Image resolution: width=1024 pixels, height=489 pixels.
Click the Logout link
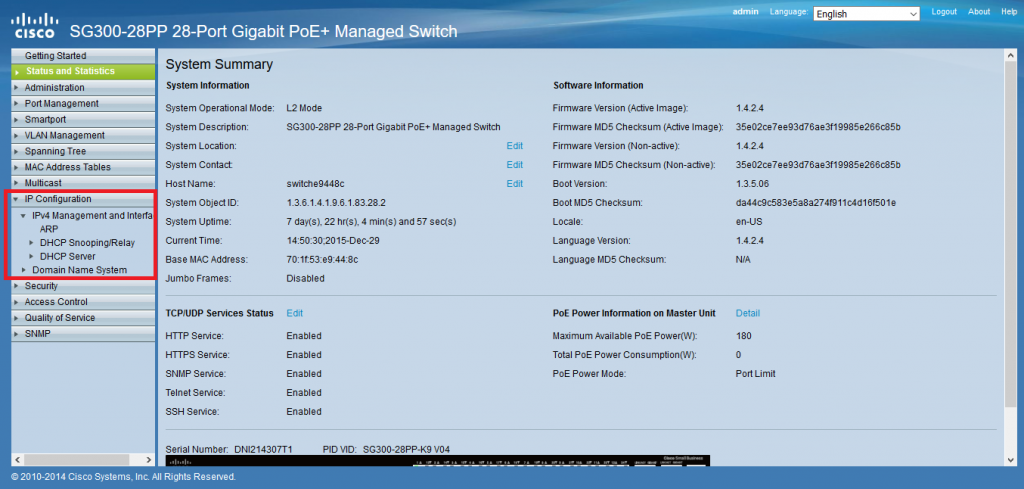(x=944, y=12)
